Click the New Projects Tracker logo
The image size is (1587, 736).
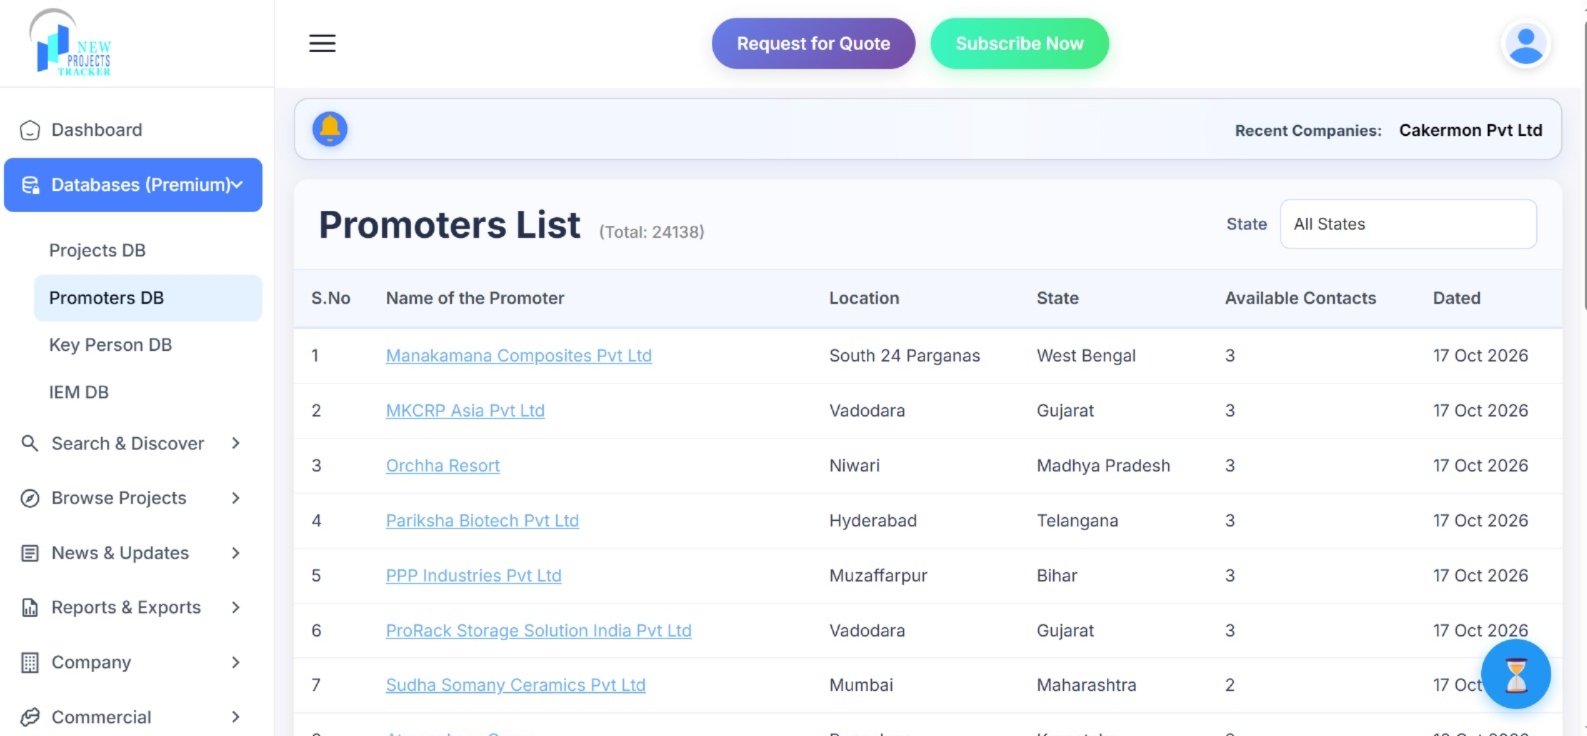(70, 43)
